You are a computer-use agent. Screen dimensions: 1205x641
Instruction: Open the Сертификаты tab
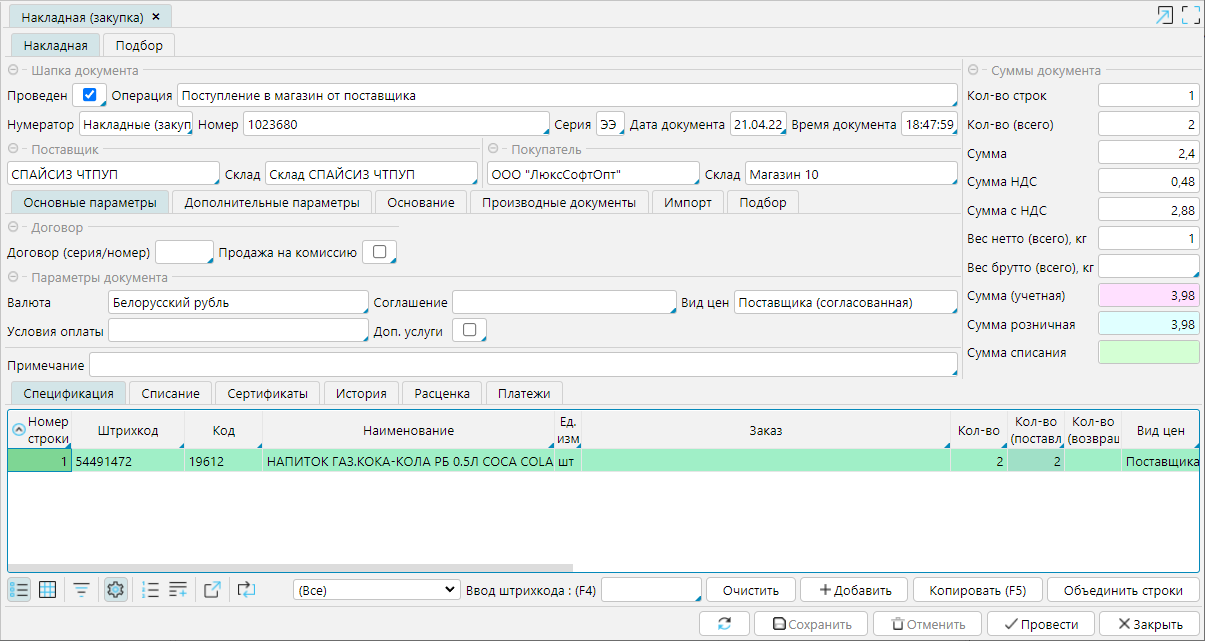pos(267,393)
